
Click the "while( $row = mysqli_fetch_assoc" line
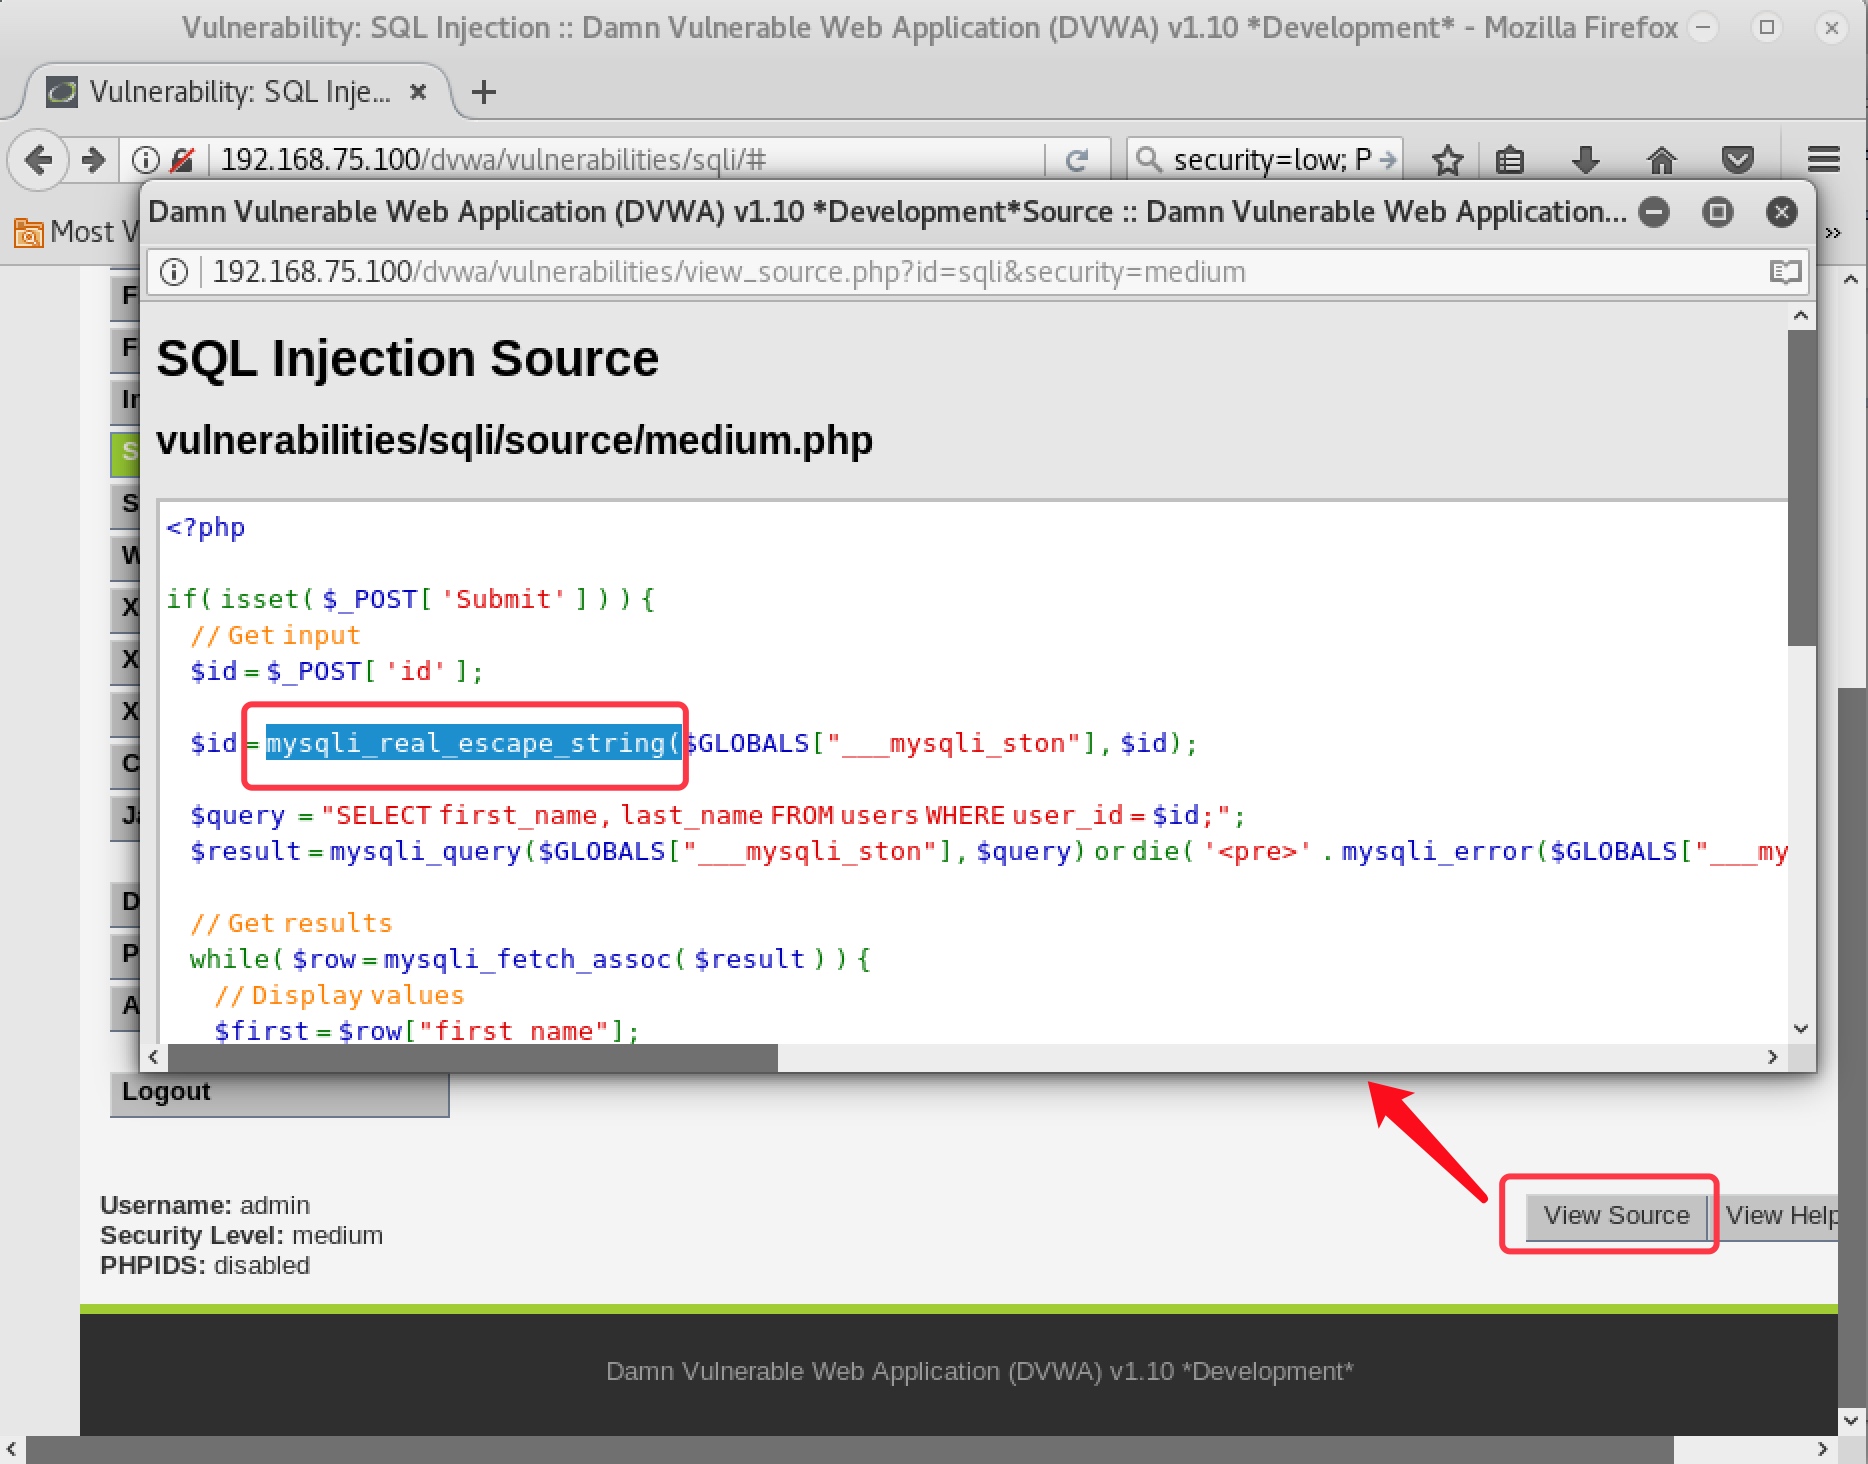pos(531,959)
